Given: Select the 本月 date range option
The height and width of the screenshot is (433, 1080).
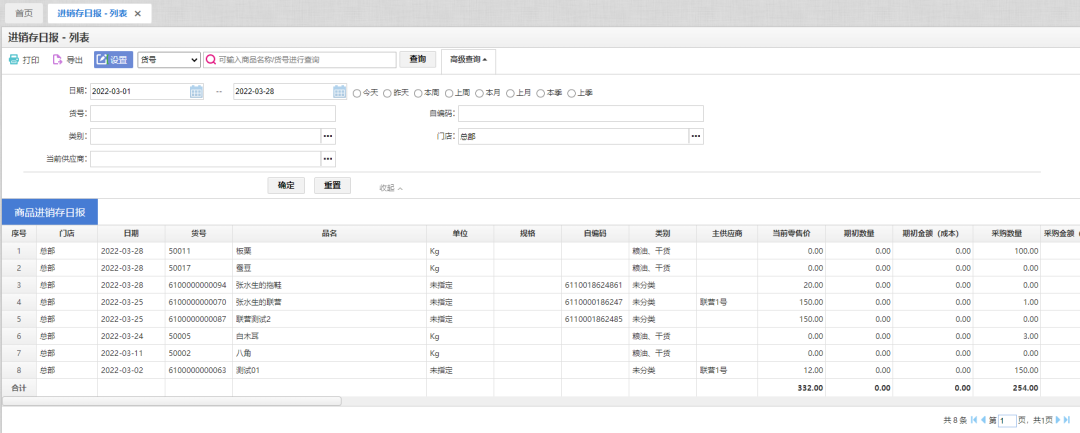Looking at the screenshot, I should pyautogui.click(x=480, y=93).
